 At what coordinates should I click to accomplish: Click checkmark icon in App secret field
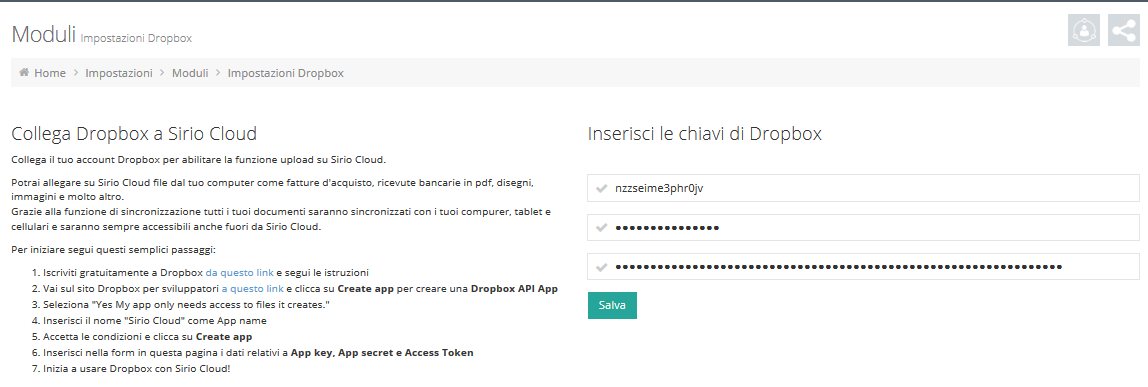(602, 228)
